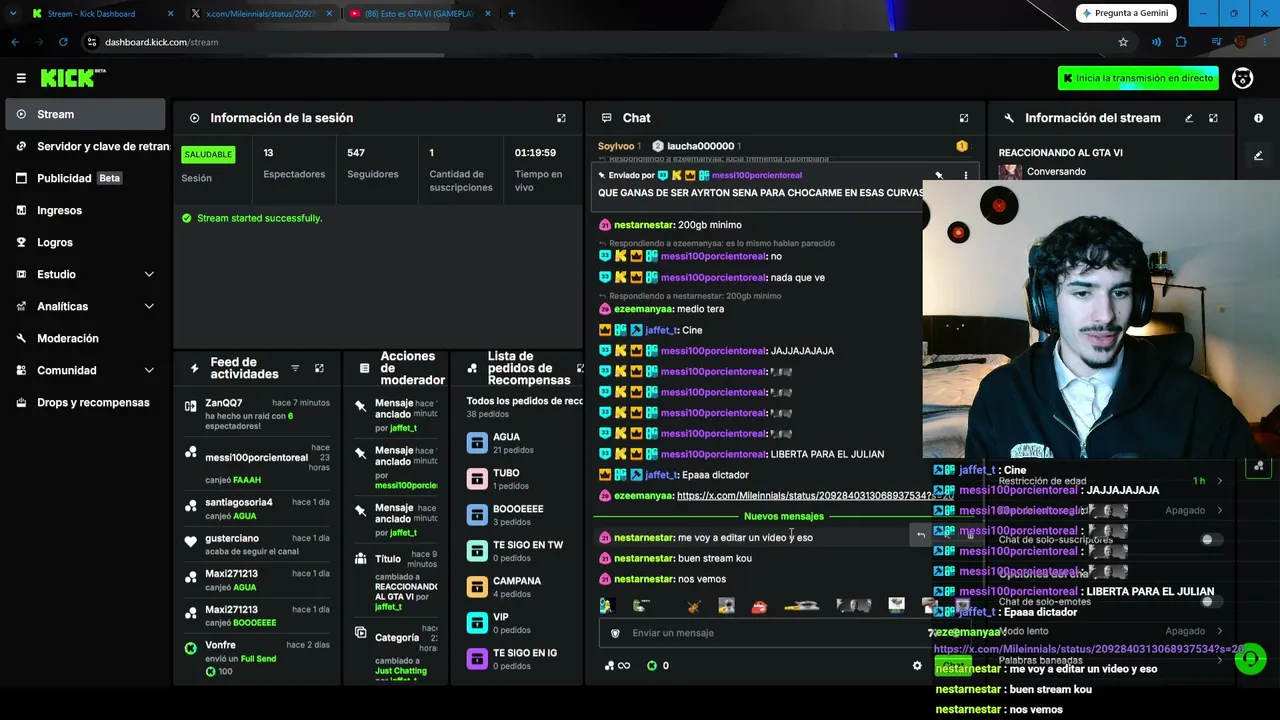Click the channel points infinity icon
This screenshot has width=1280, height=720.
(x=617, y=665)
